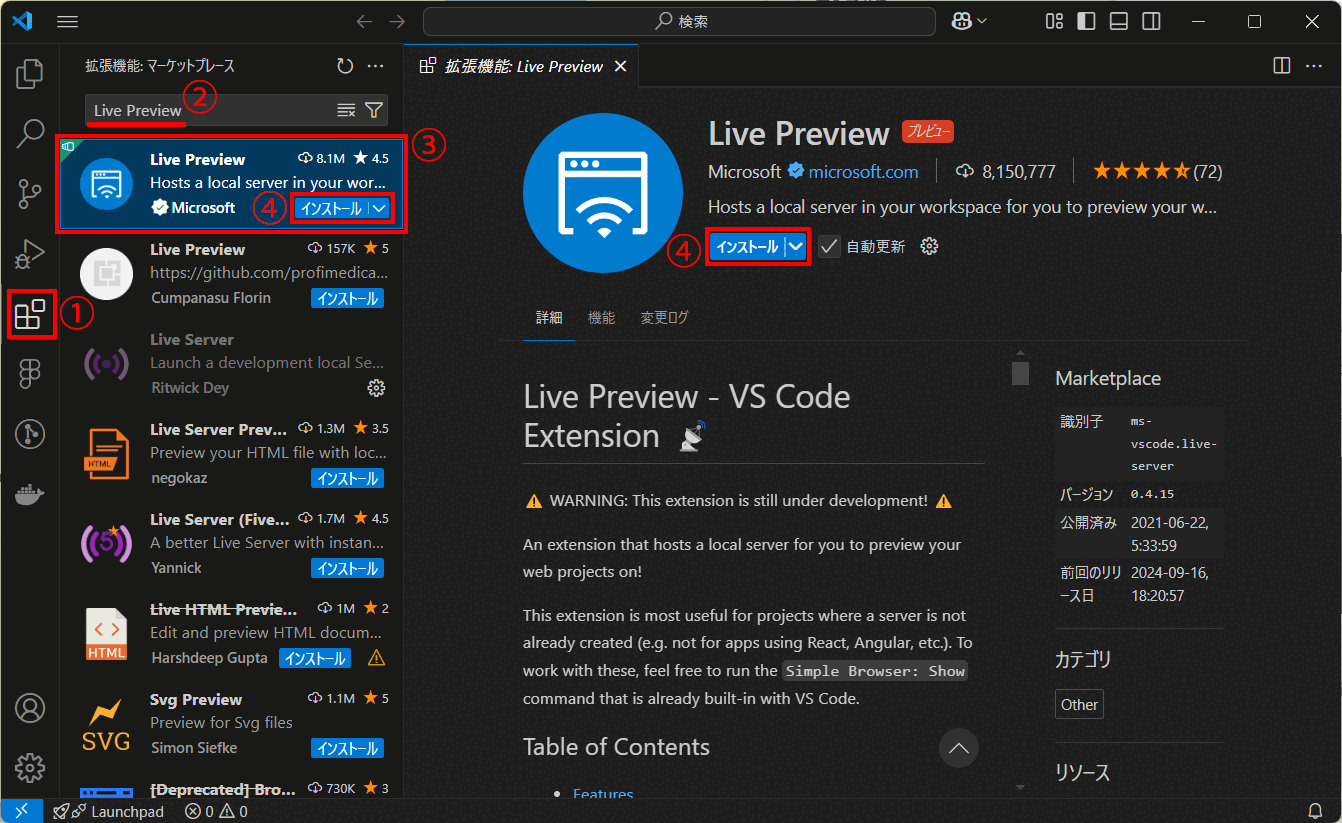Click the Microsoft publisher name in details
Screen dimensions: 1342x823
click(744, 171)
